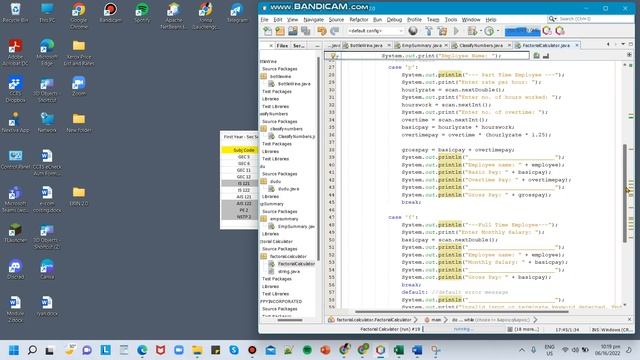Open the Edit menu
Screen dimensions: 640x360
click(278, 19)
